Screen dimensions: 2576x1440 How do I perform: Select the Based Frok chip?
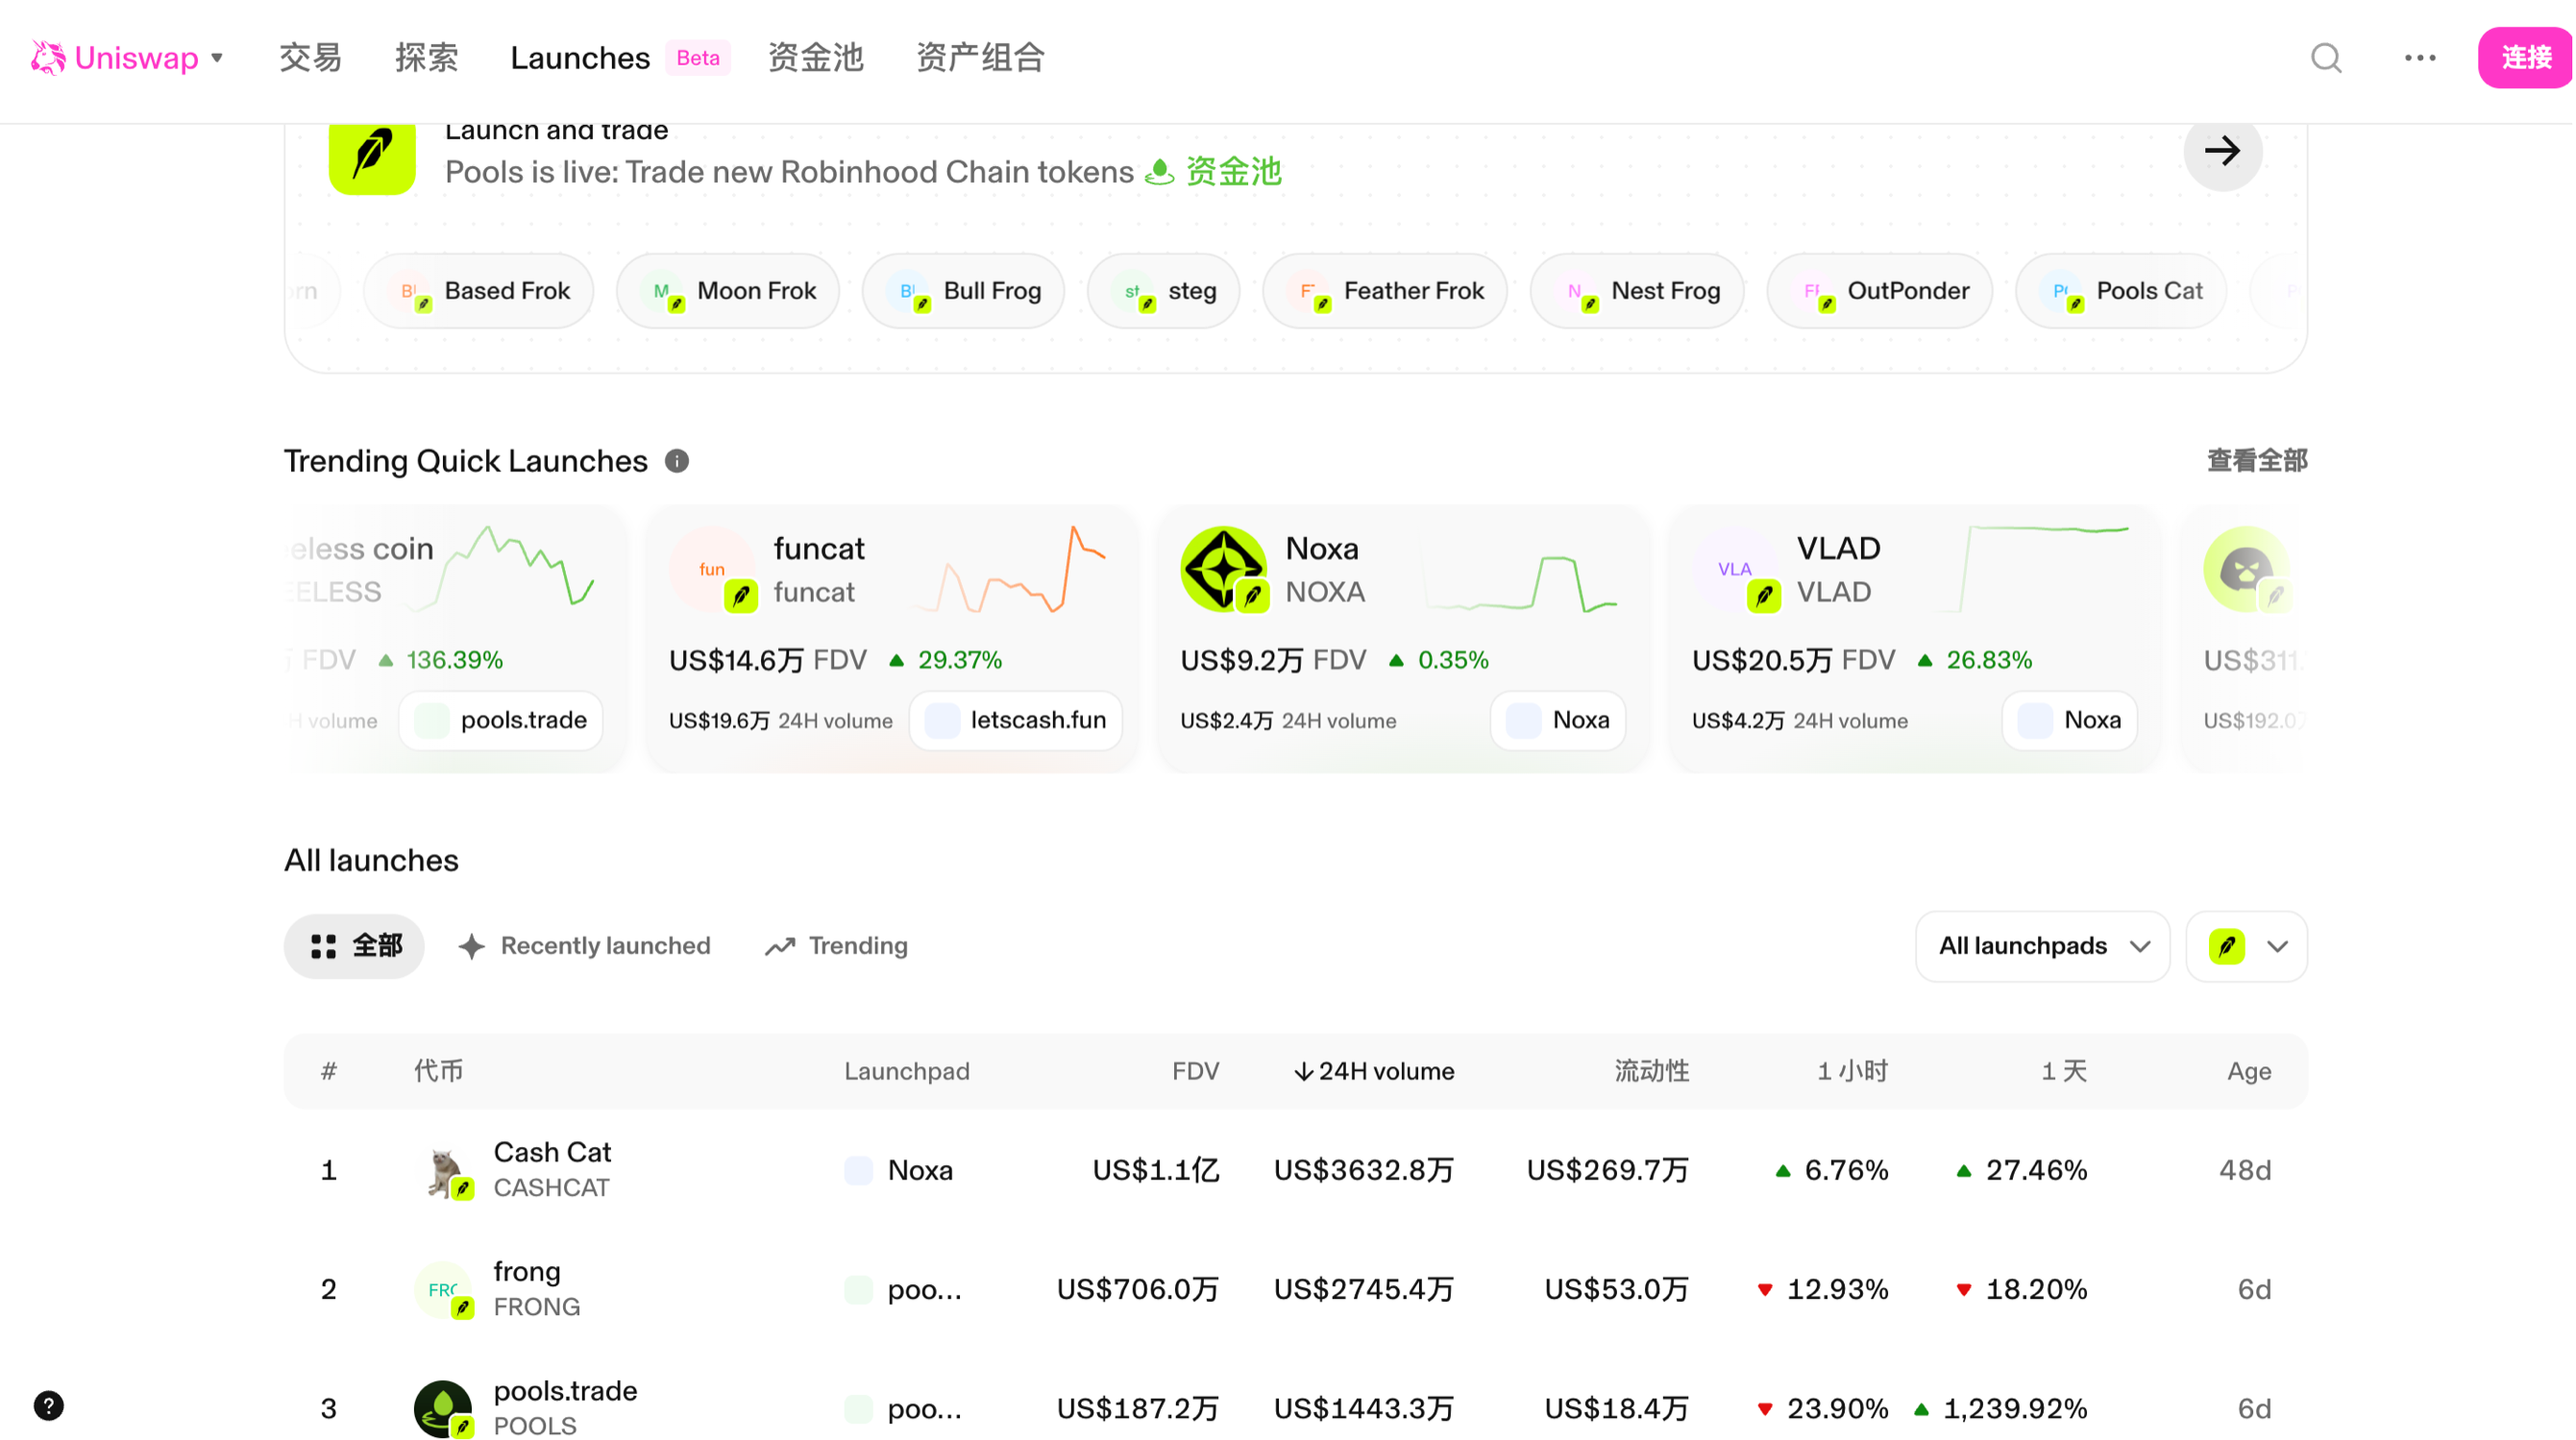pyautogui.click(x=479, y=291)
